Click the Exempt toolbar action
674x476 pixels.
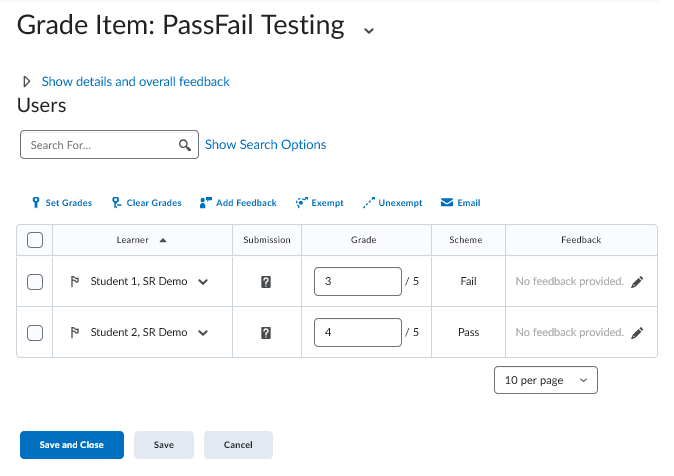pos(320,203)
